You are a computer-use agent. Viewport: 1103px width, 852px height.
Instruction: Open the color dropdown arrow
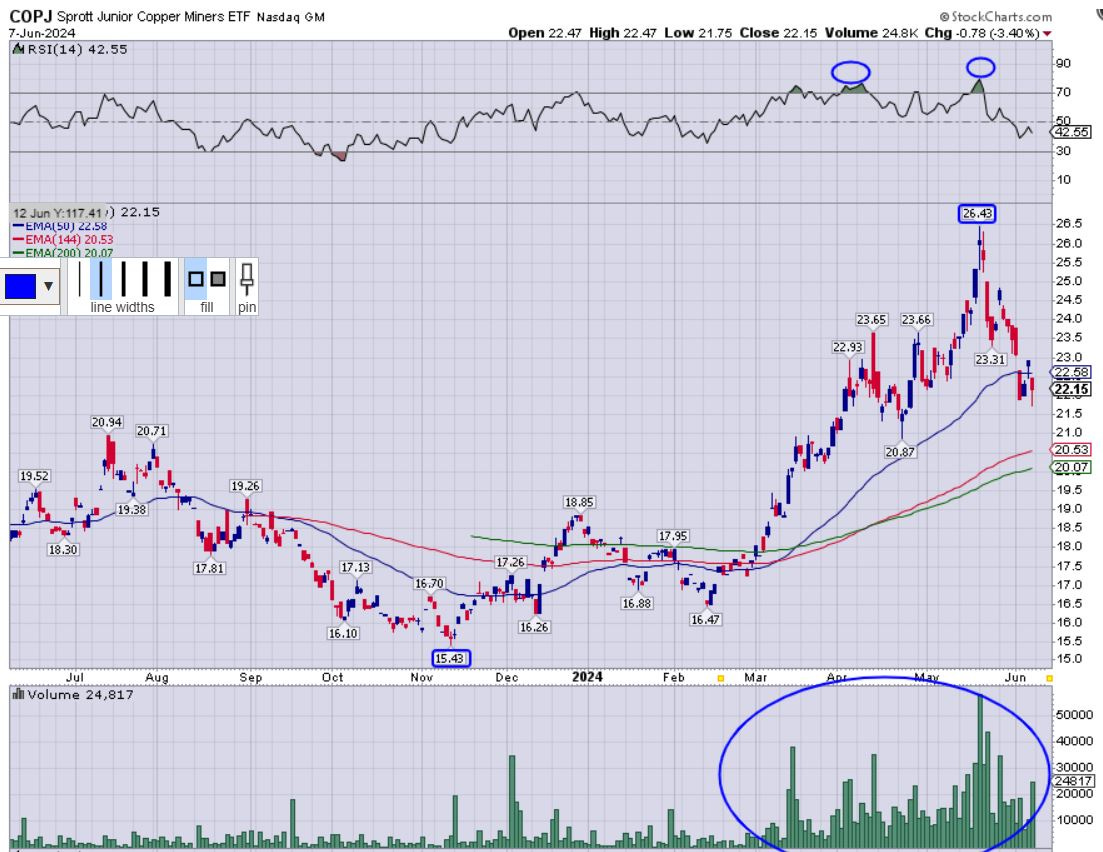pyautogui.click(x=49, y=286)
